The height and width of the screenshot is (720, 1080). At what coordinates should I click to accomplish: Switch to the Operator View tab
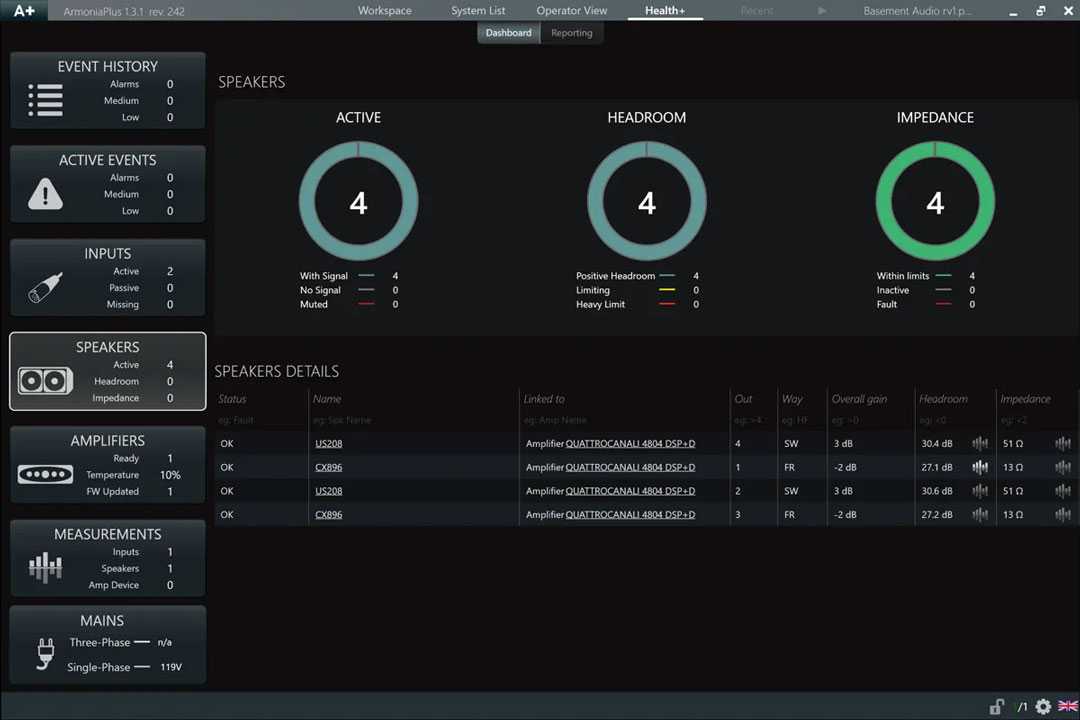(571, 11)
